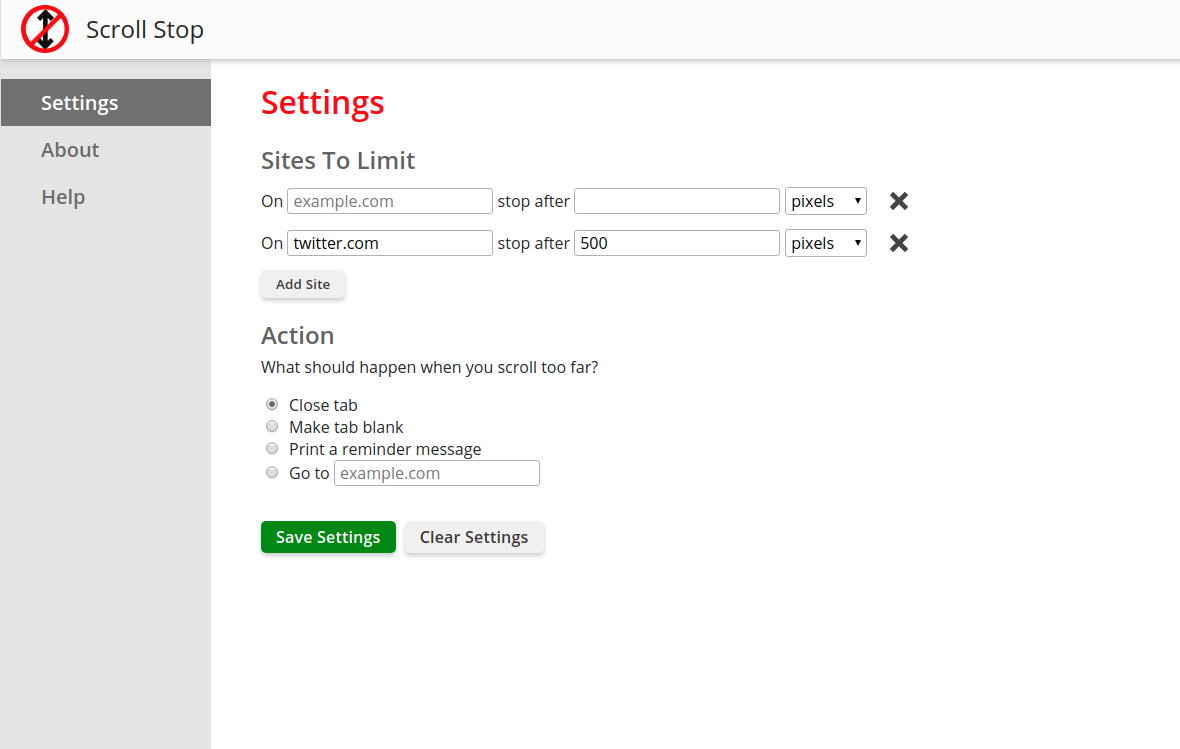Viewport: 1180px width, 749px height.
Task: Click the Clear Settings button
Action: tap(474, 537)
